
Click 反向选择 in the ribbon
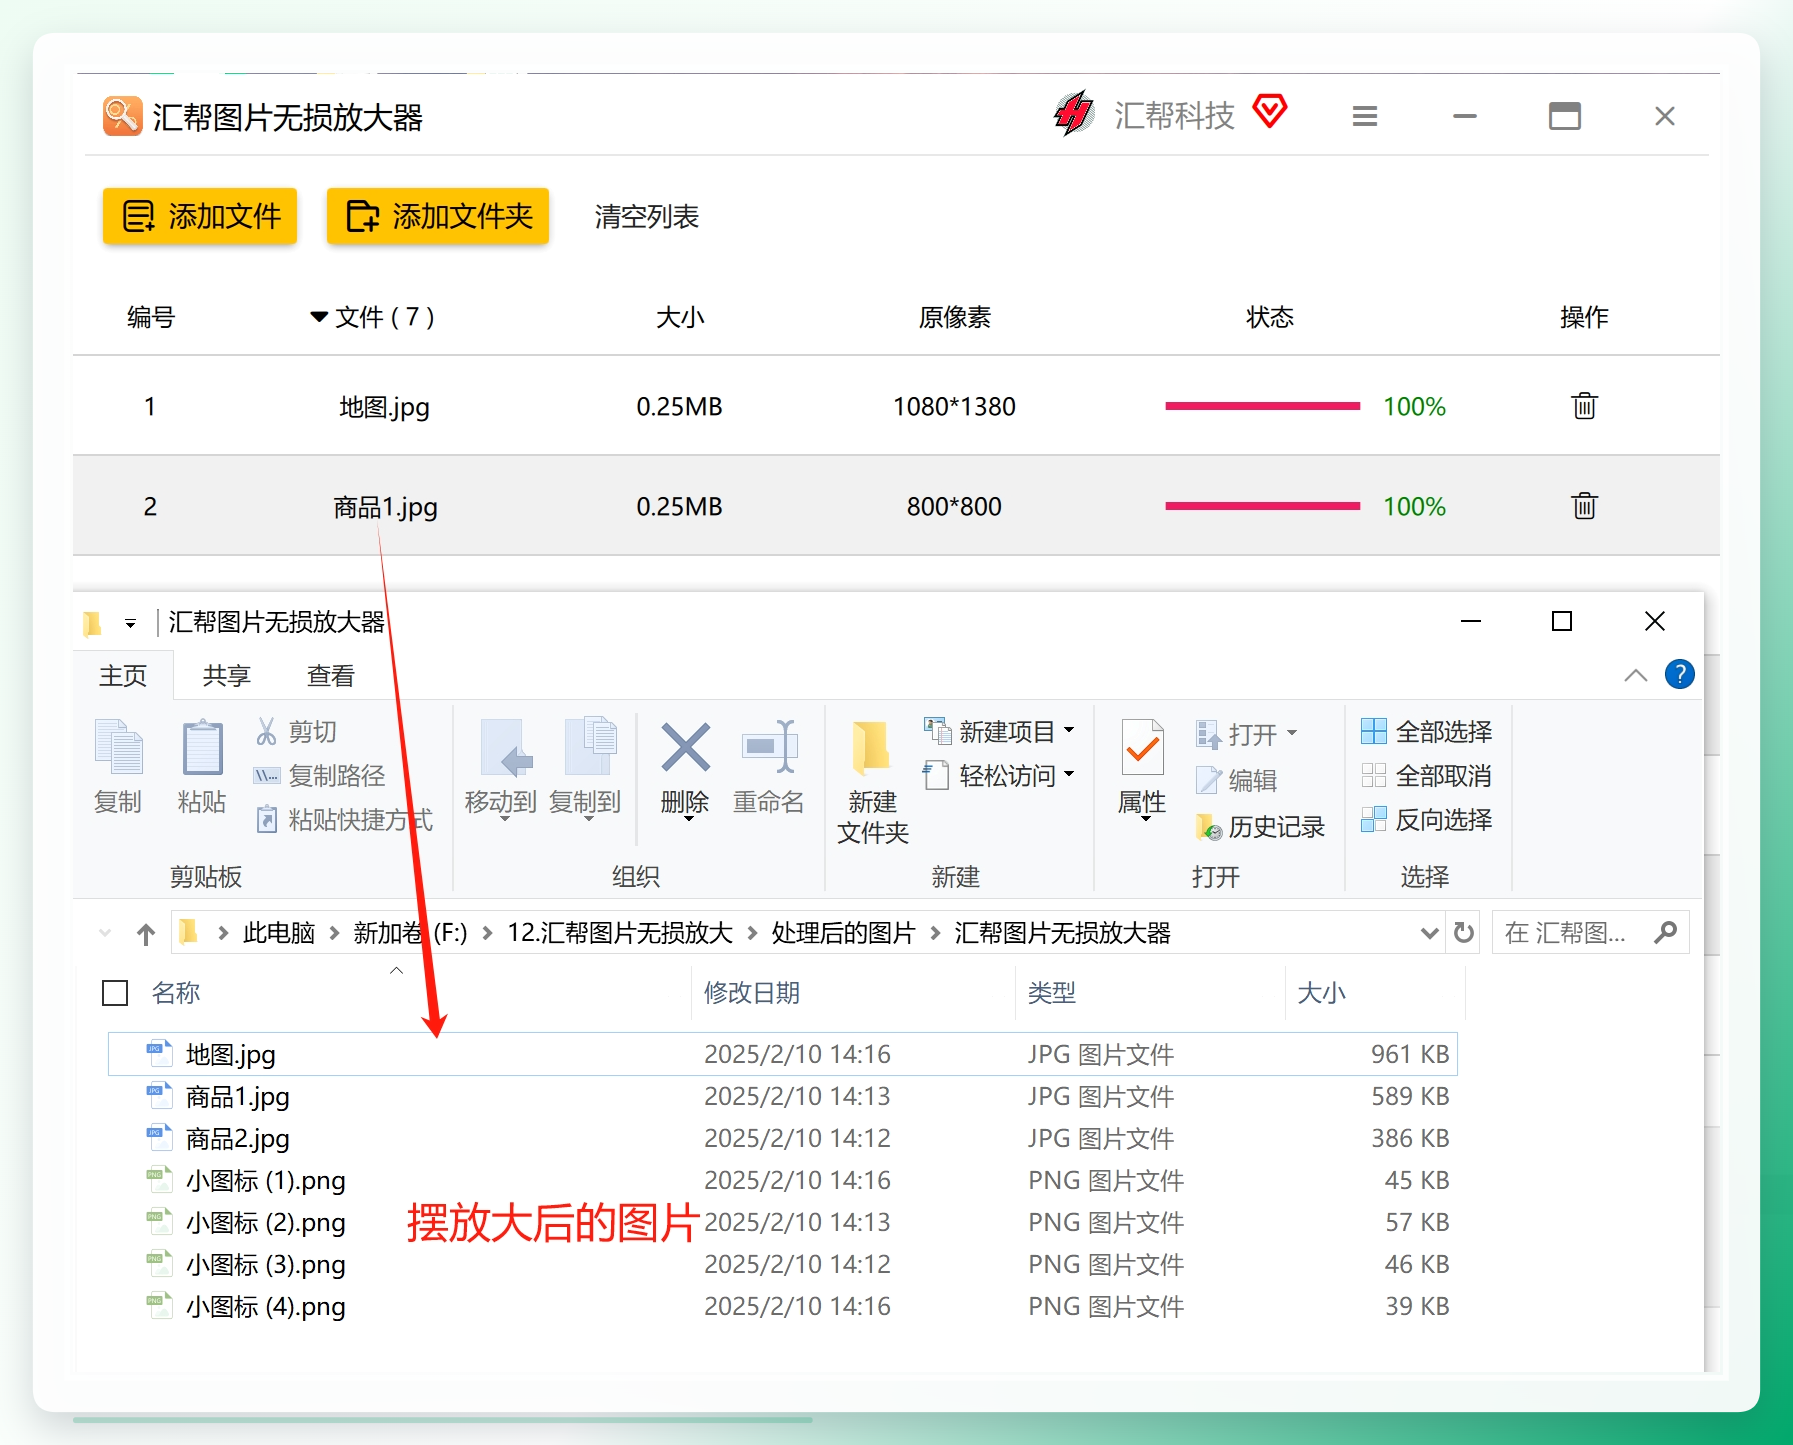[x=1427, y=820]
